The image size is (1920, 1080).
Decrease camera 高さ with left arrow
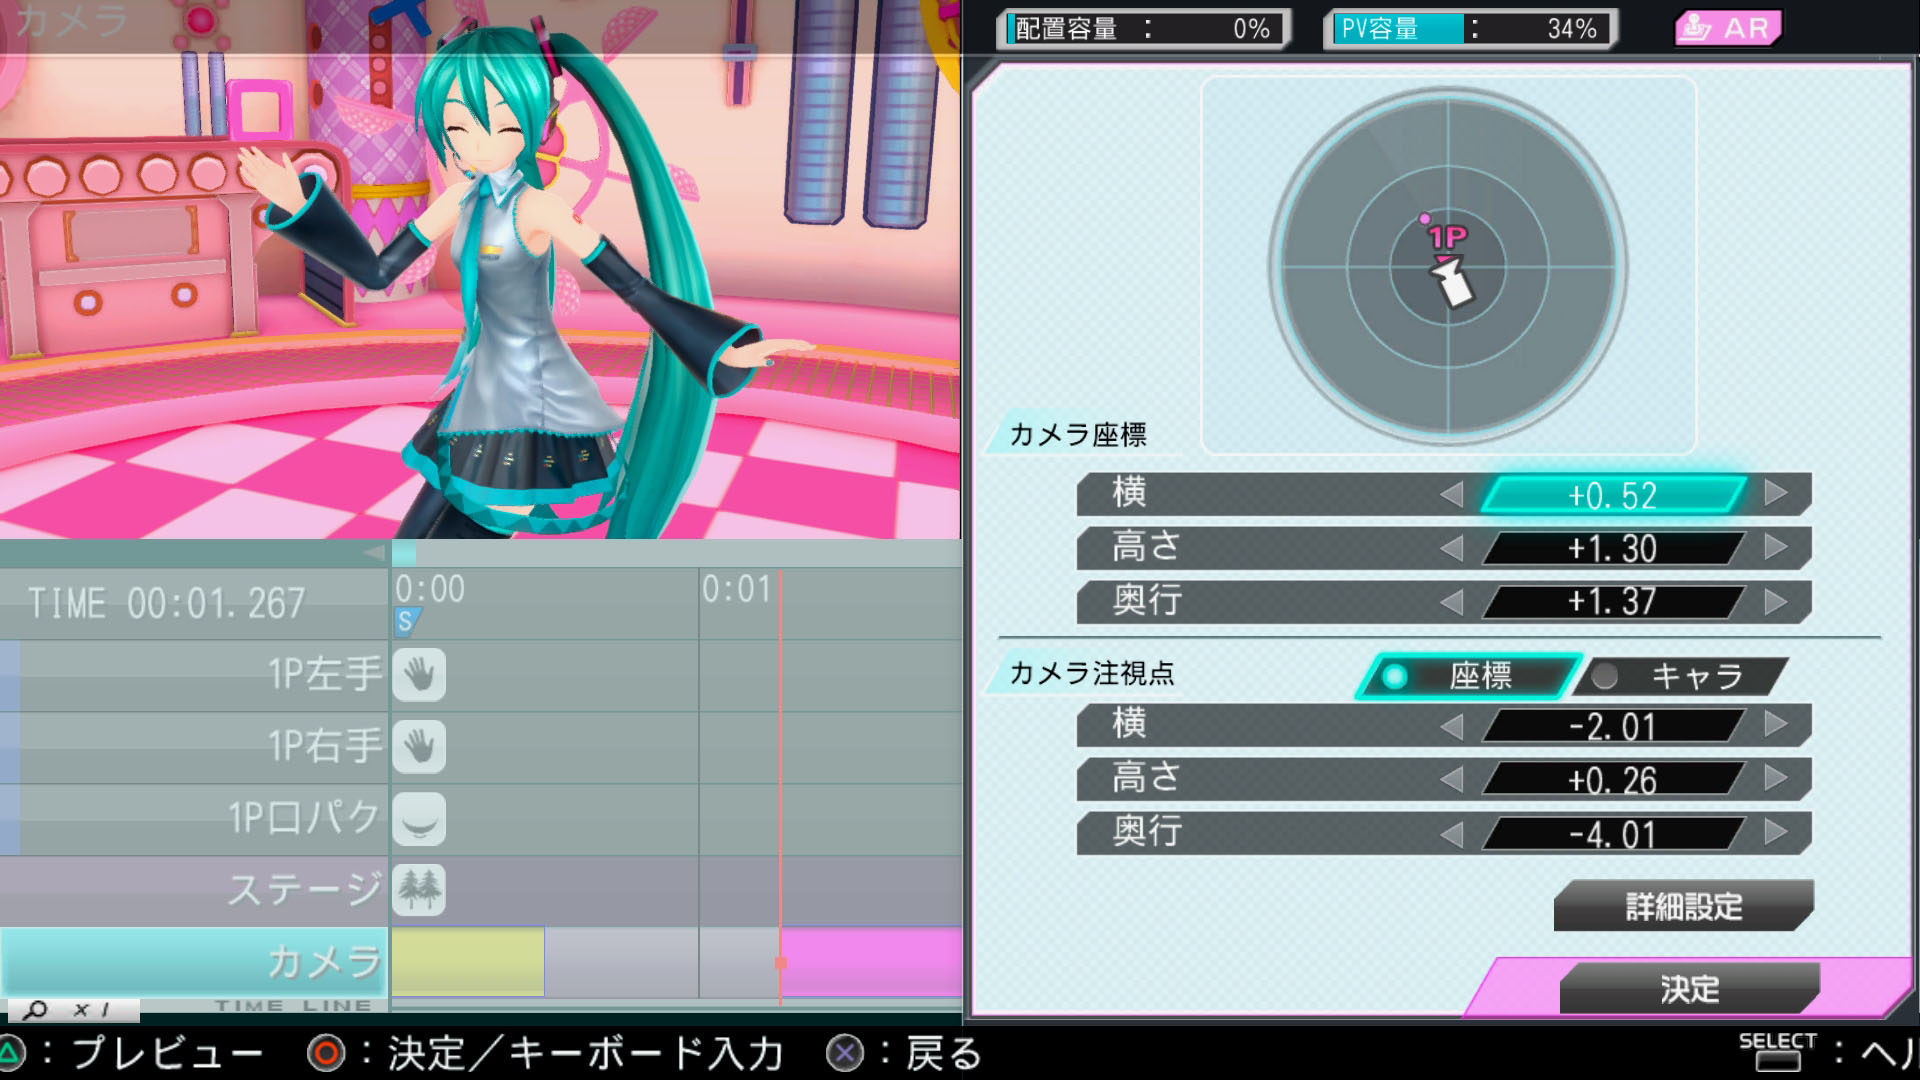[x=1452, y=548]
